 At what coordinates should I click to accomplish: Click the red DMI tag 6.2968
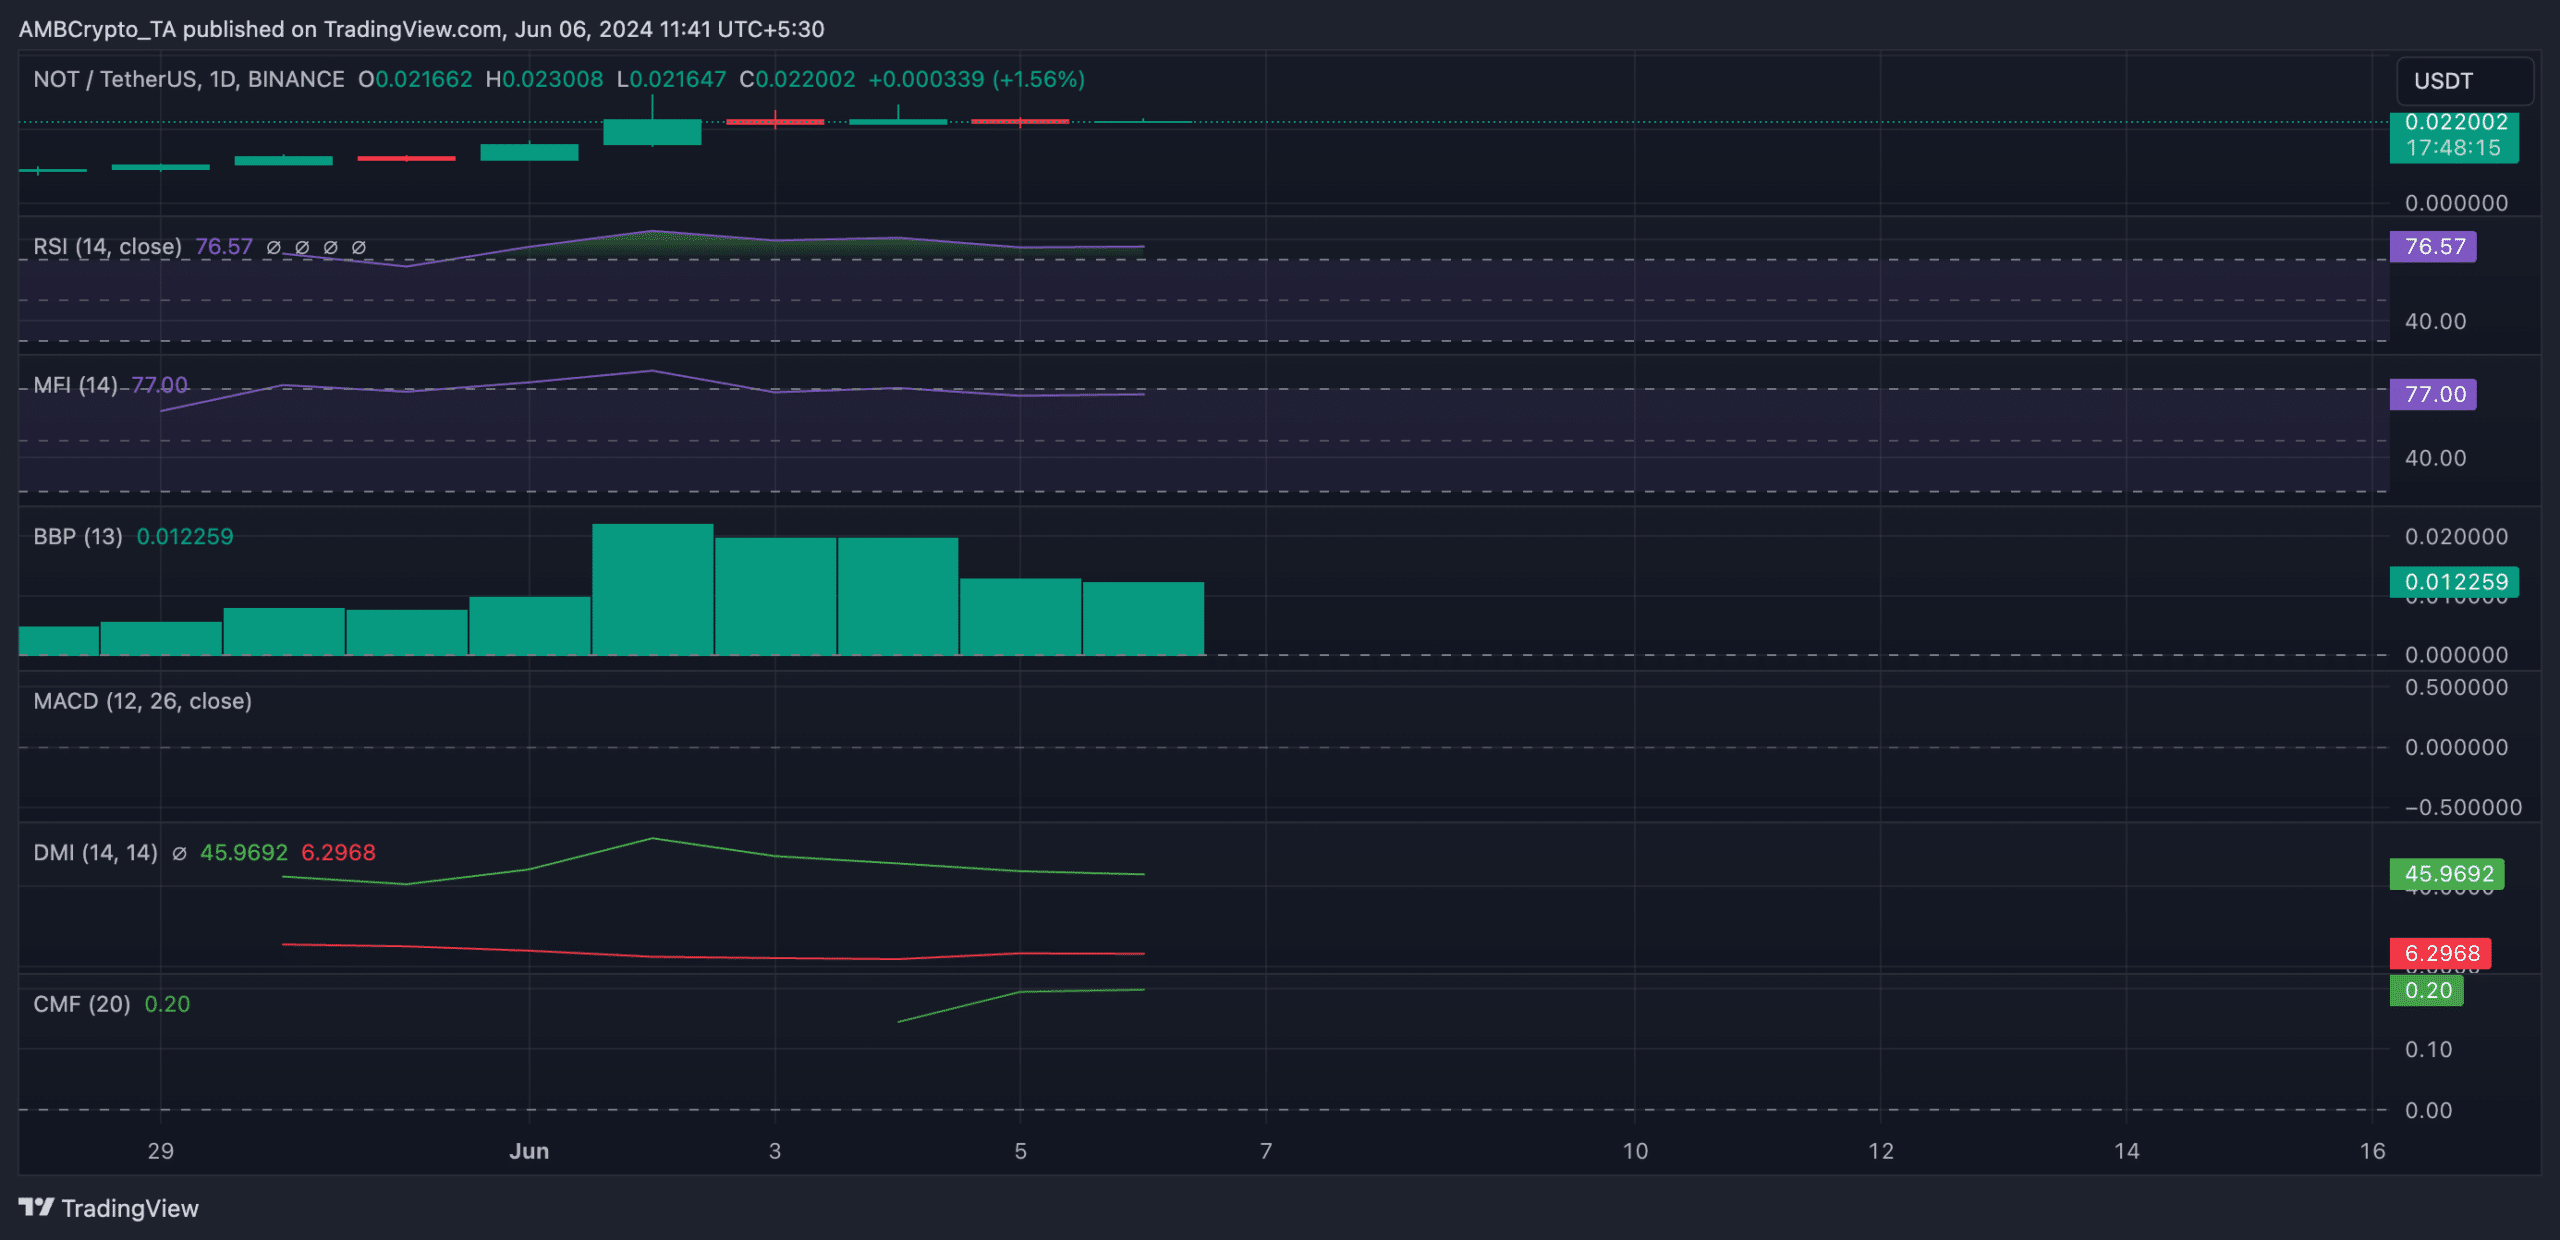(2440, 953)
